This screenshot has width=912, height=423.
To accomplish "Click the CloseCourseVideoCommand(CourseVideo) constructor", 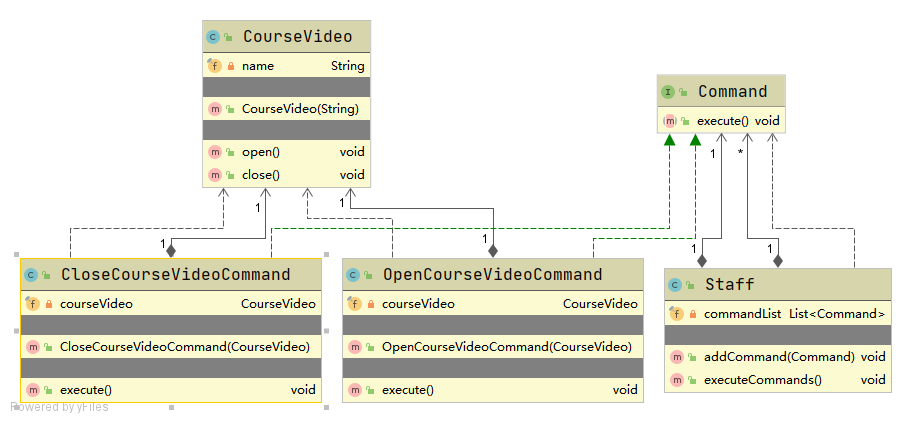I will 184,347.
